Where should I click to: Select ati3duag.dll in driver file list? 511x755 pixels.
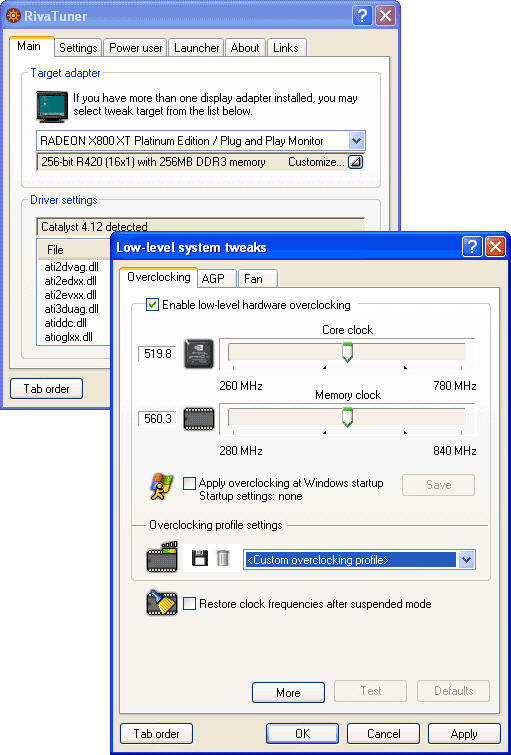pos(71,309)
